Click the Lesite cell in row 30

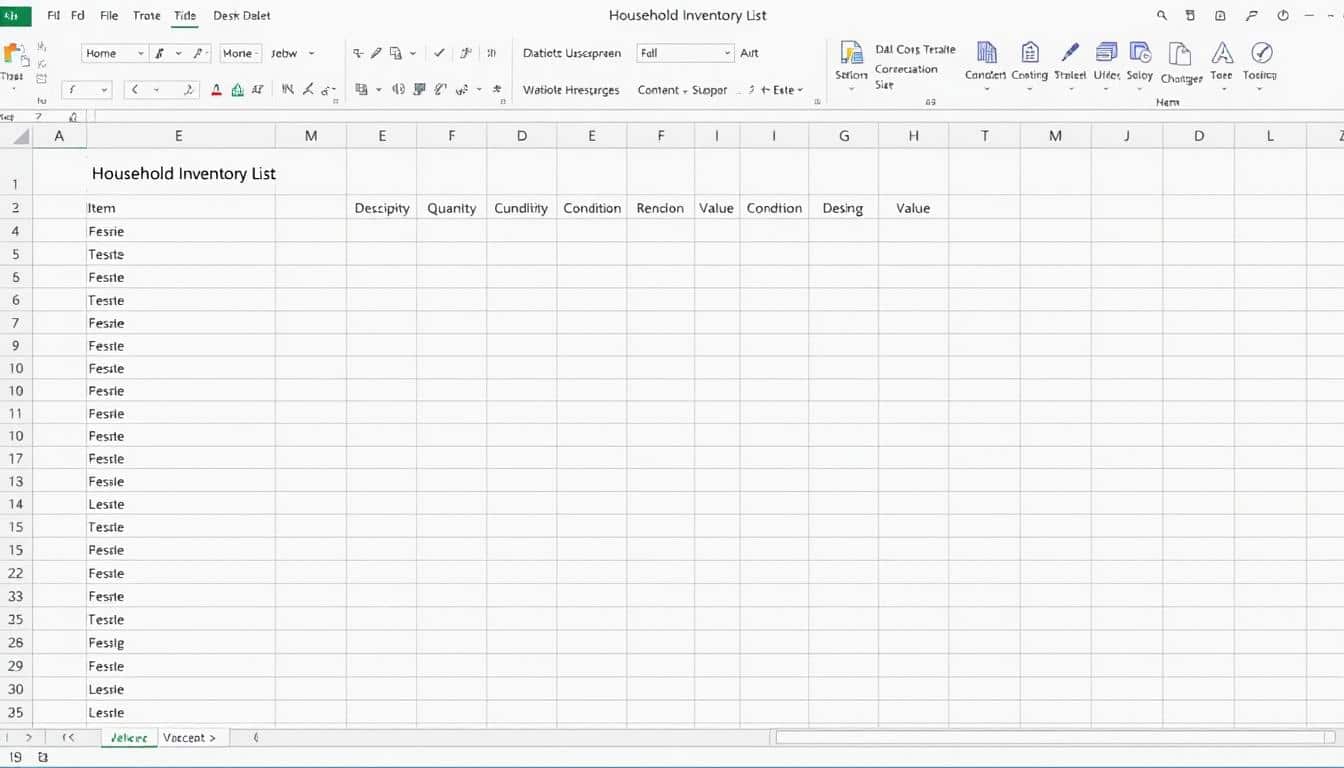pos(181,689)
